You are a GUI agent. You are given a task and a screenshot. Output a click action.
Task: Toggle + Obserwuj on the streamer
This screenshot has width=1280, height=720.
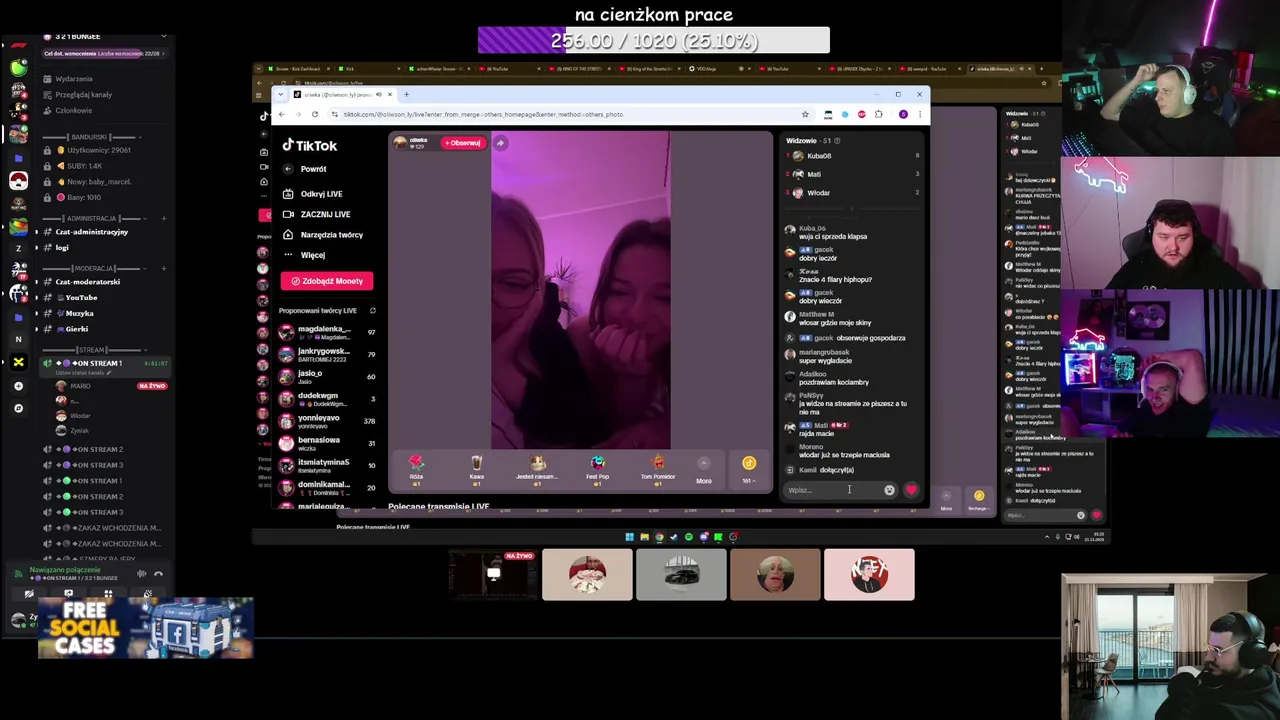[463, 143]
